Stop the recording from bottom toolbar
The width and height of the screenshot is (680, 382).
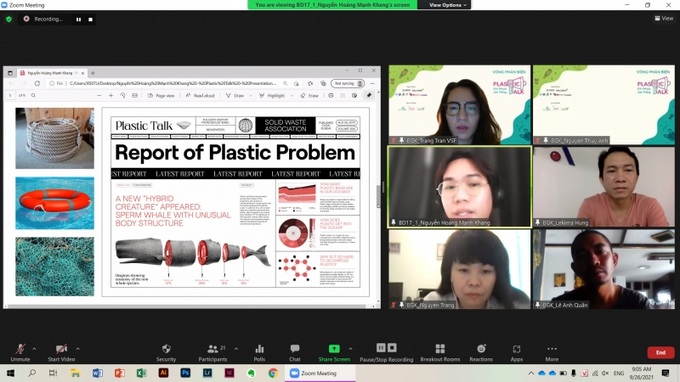coord(392,348)
